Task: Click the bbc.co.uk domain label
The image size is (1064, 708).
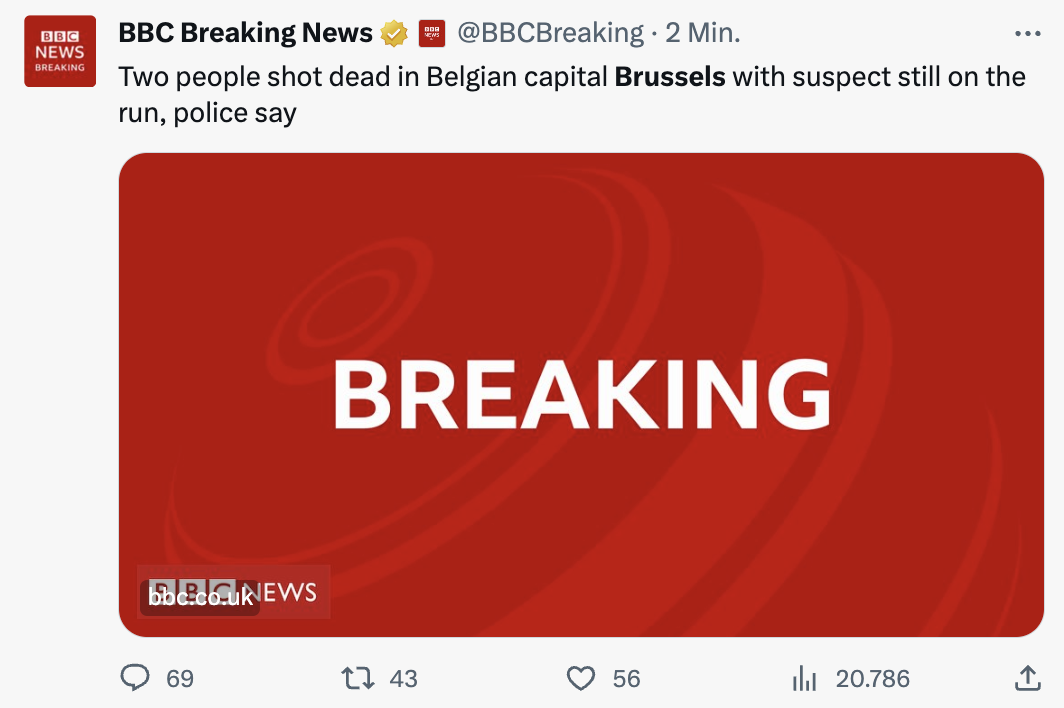Action: point(200,597)
